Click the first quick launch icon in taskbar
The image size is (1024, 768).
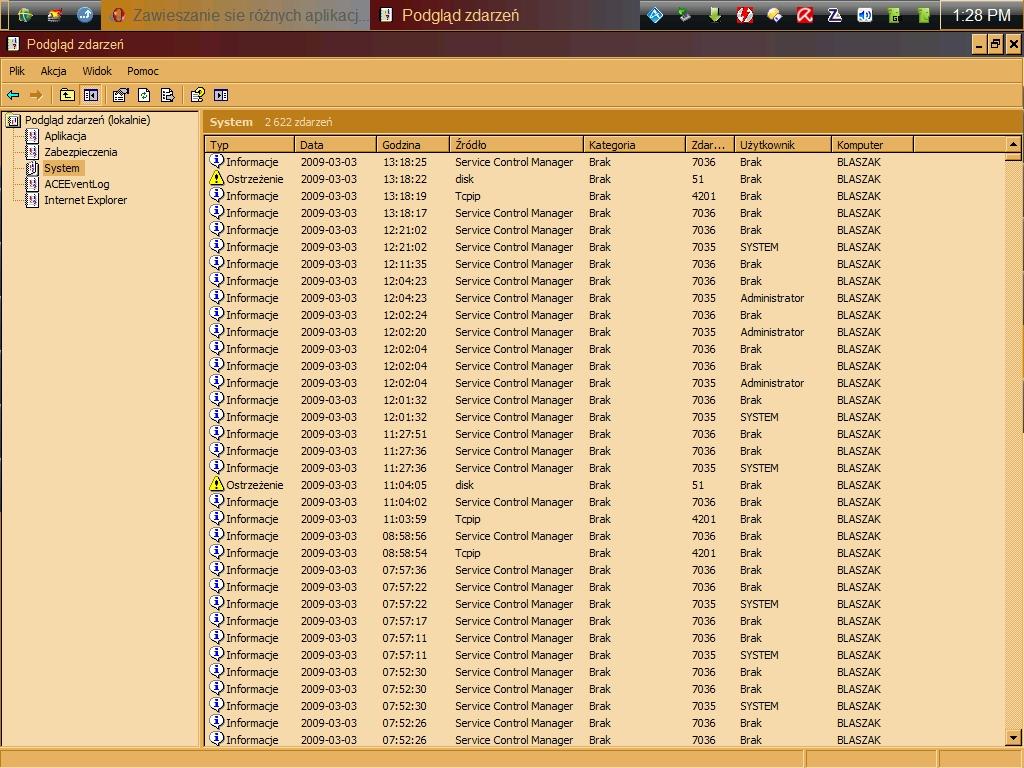tap(25, 15)
